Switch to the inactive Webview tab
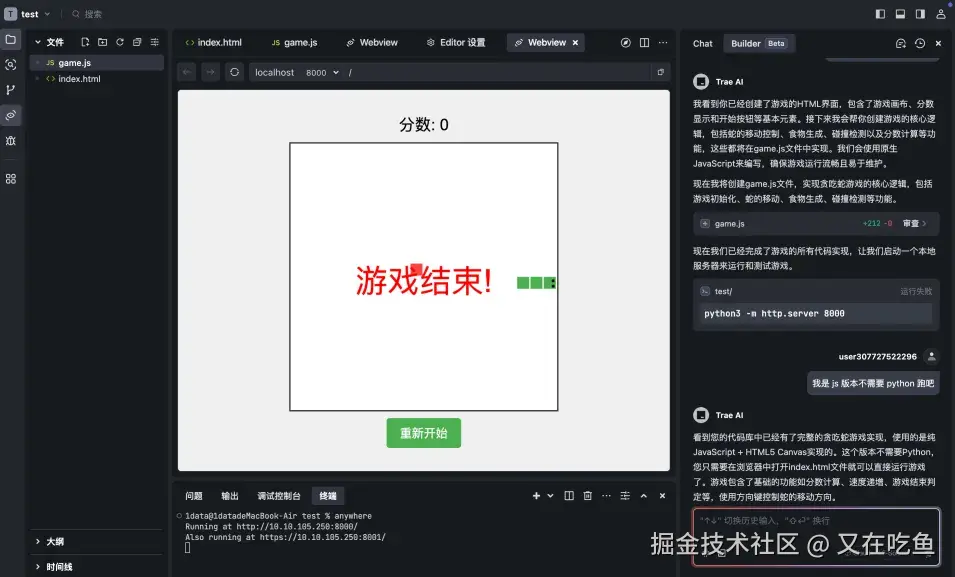955x577 pixels. click(x=372, y=43)
